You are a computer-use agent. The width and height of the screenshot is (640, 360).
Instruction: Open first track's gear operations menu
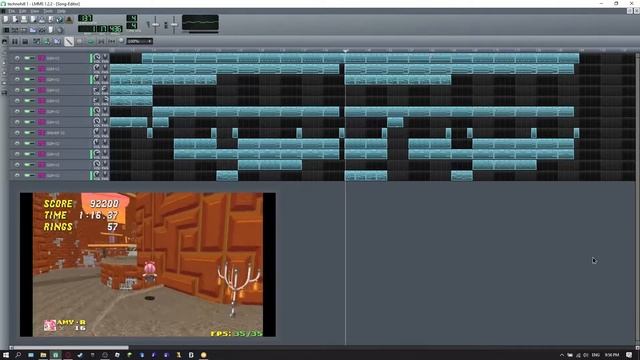pos(17,58)
